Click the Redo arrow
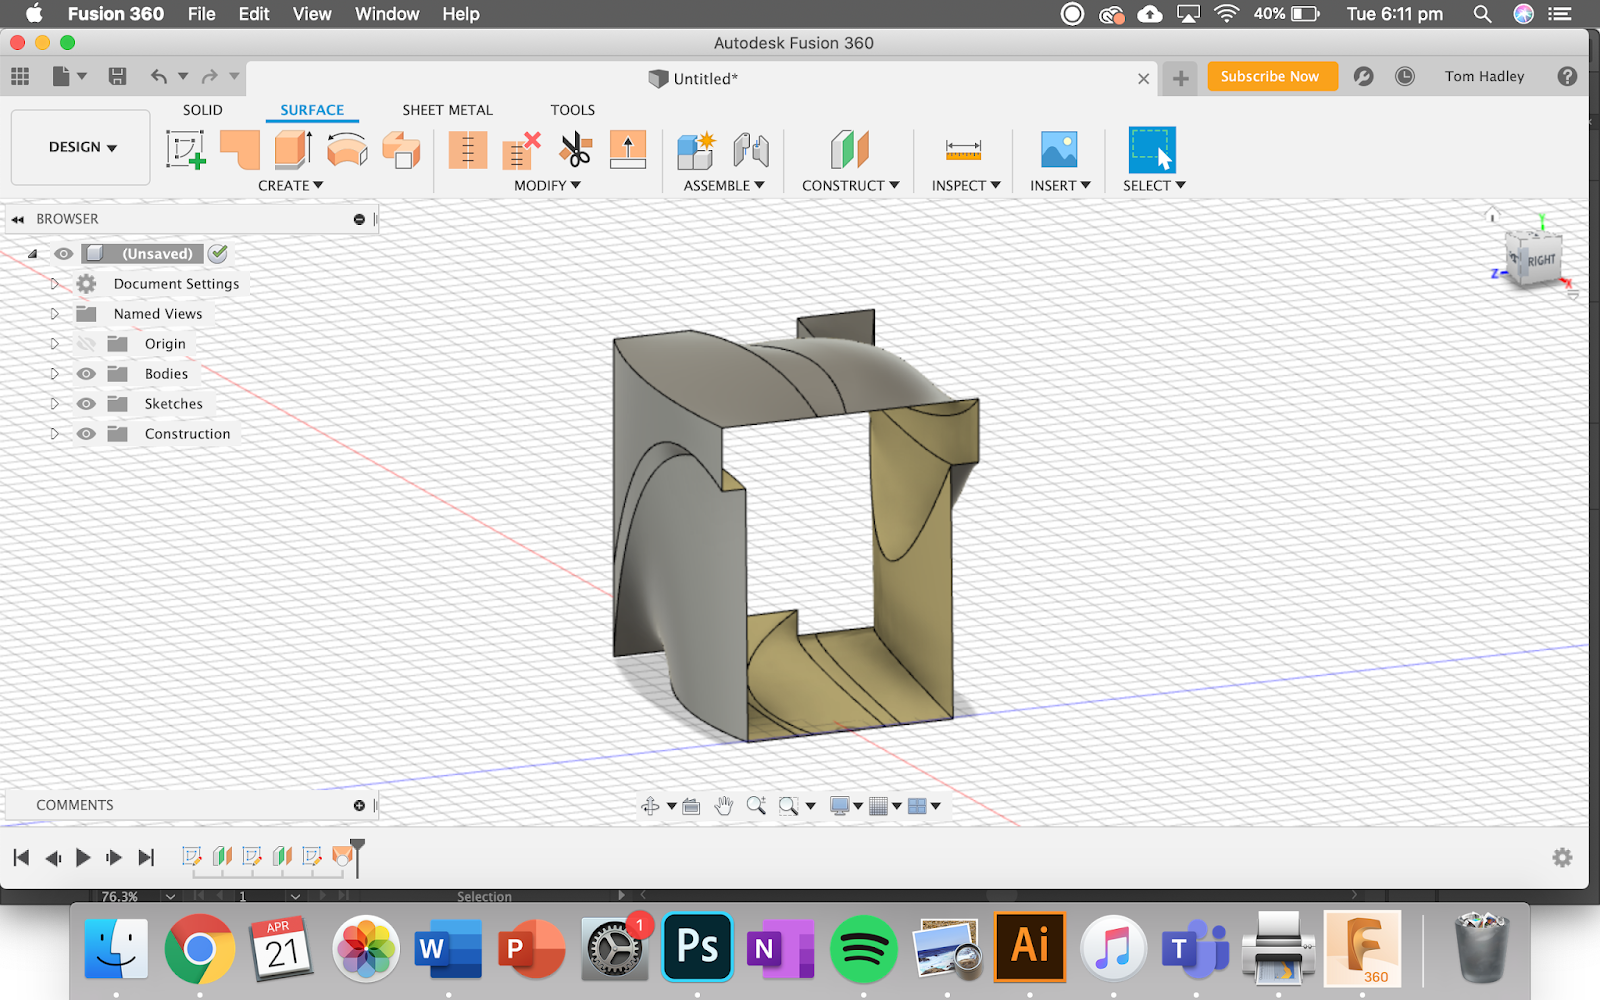 [209, 76]
